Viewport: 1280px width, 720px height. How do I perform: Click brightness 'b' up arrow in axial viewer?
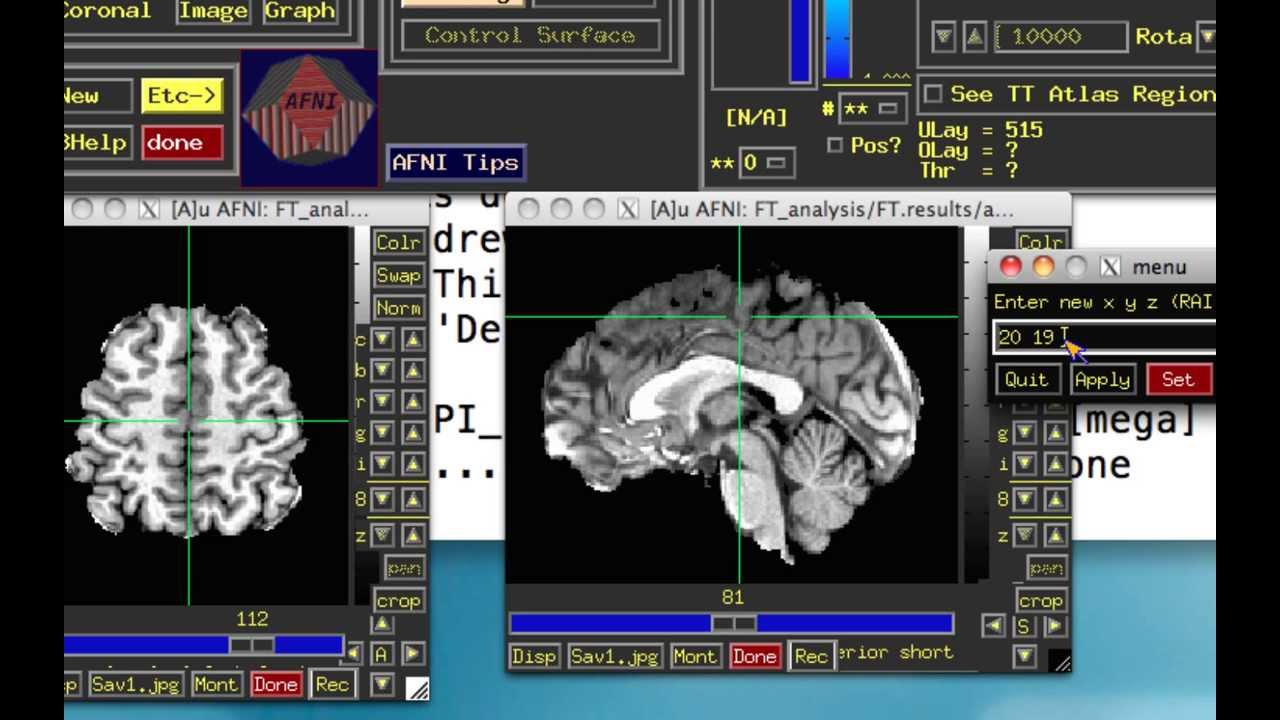[x=413, y=371]
